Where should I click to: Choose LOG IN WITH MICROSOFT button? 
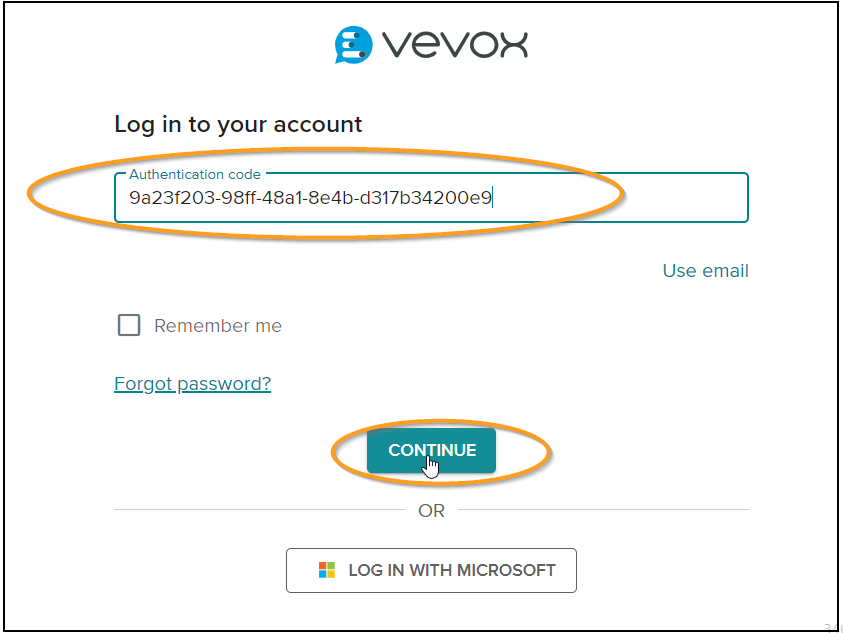(x=431, y=571)
